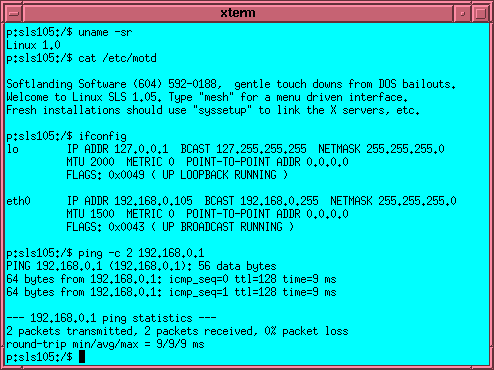
Task: Click the 'eth0' interface name
Action: pos(18,201)
